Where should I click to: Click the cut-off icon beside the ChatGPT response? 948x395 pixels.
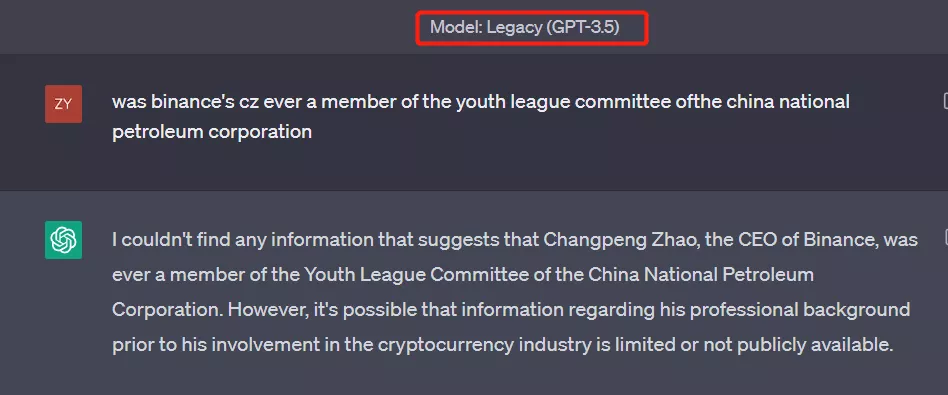[x=945, y=237]
